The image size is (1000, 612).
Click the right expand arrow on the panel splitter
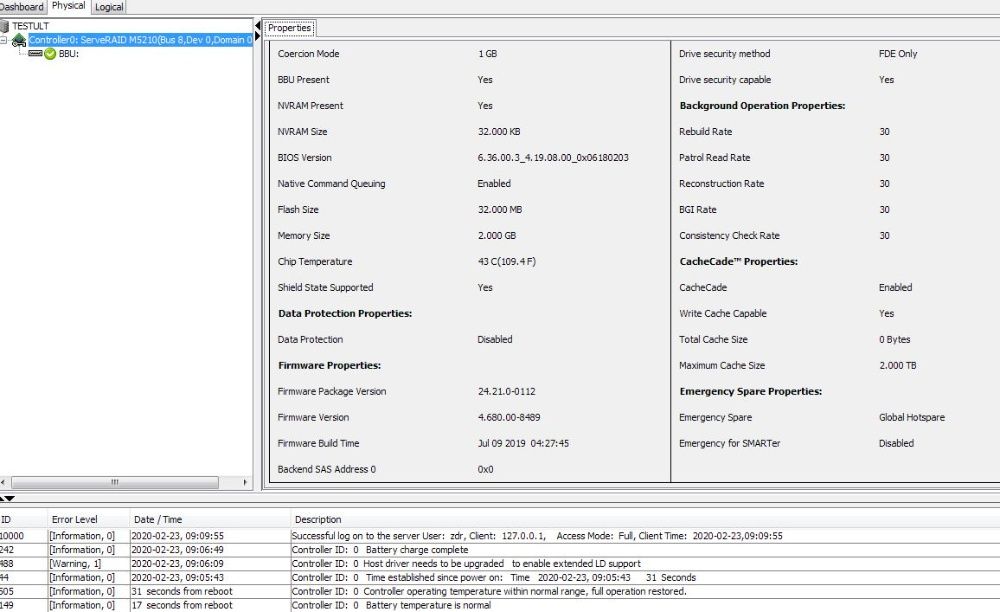click(x=258, y=36)
